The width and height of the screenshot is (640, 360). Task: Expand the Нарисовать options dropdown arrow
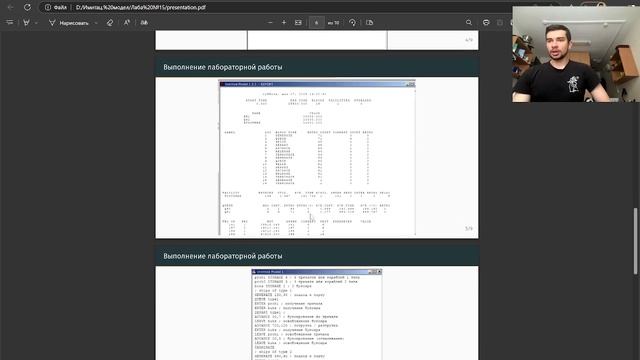pyautogui.click(x=96, y=23)
